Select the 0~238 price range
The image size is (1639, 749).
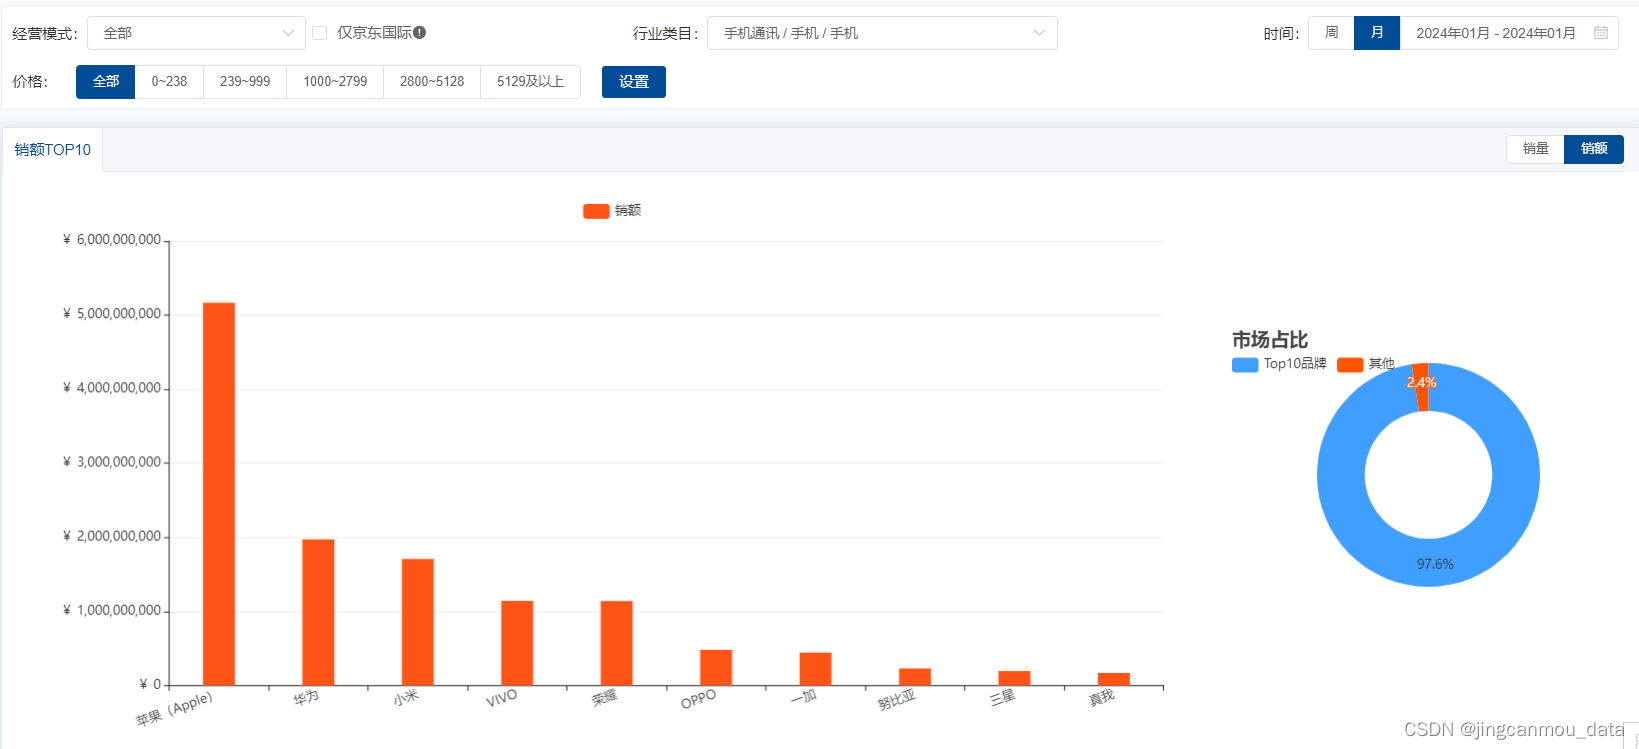point(169,82)
